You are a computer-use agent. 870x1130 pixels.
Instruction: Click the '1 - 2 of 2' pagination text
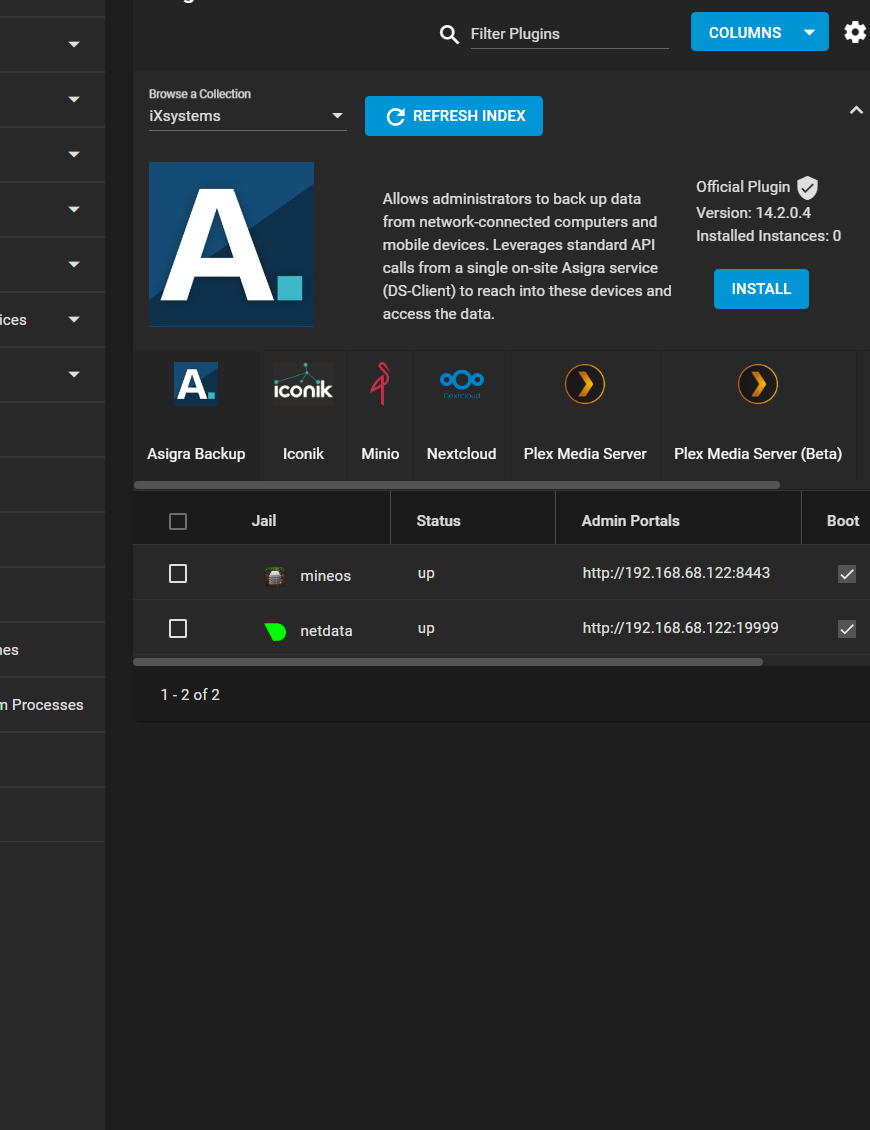coord(190,695)
